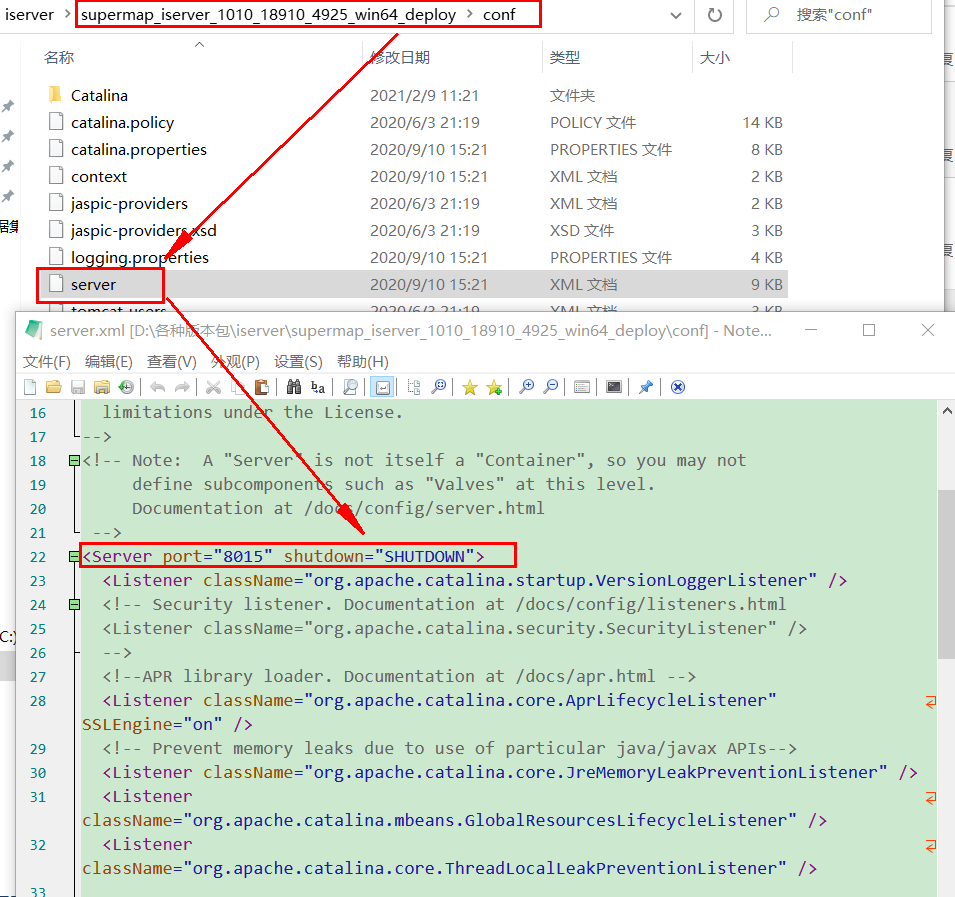Click the file icon beside catalina.policy

(56, 122)
